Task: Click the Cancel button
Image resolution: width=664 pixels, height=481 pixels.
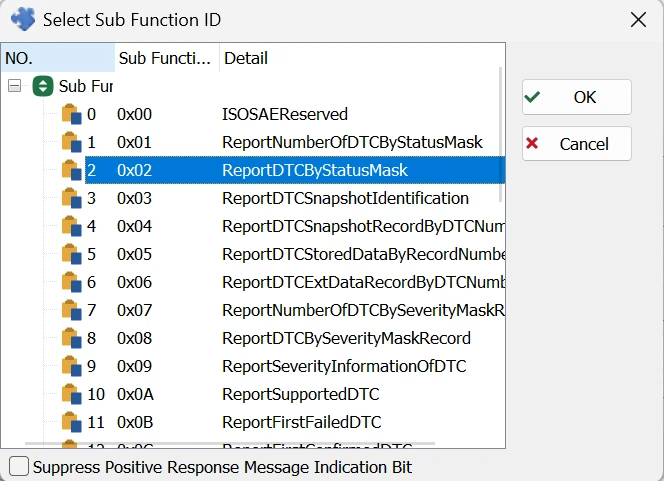Action: [577, 144]
